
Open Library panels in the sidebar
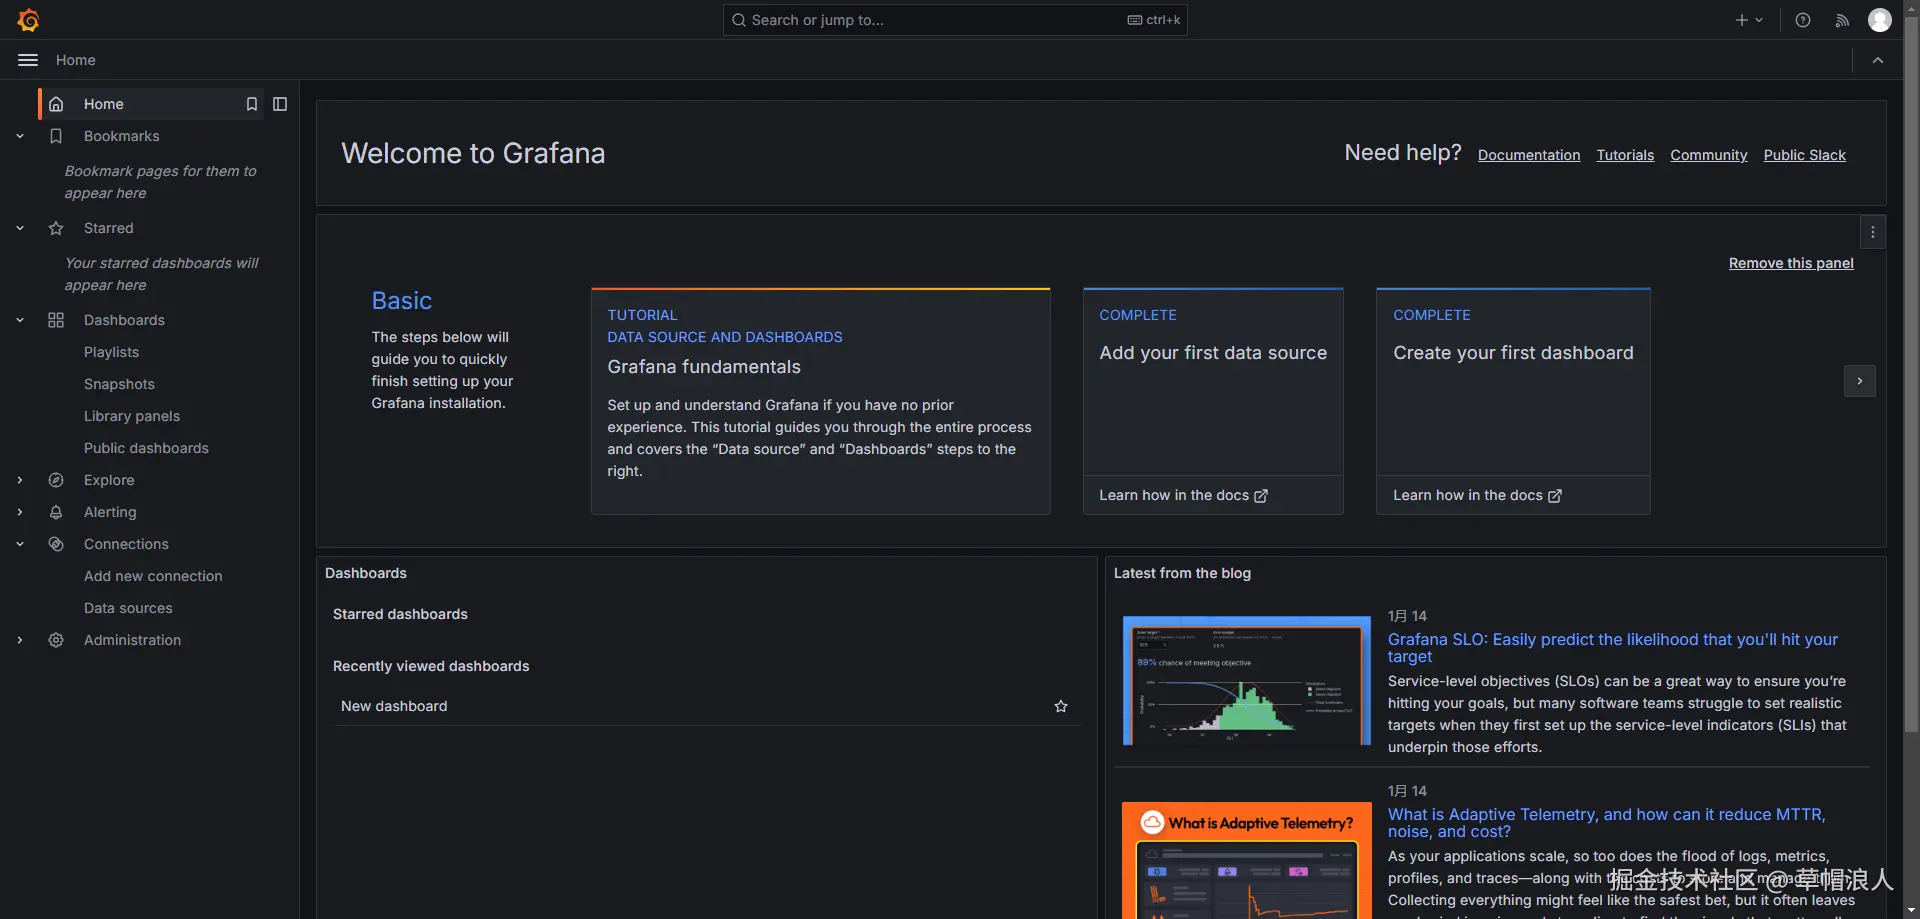[132, 416]
